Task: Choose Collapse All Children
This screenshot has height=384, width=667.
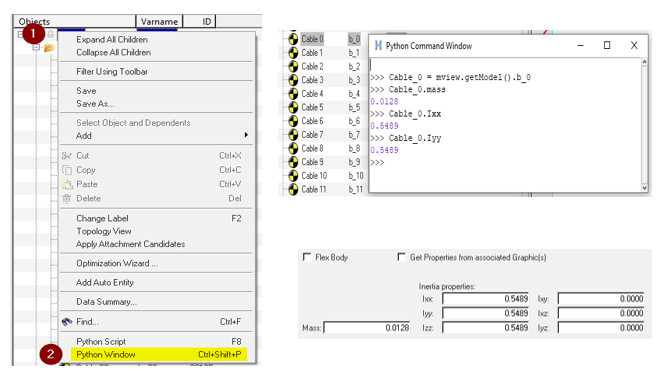Action: click(114, 52)
